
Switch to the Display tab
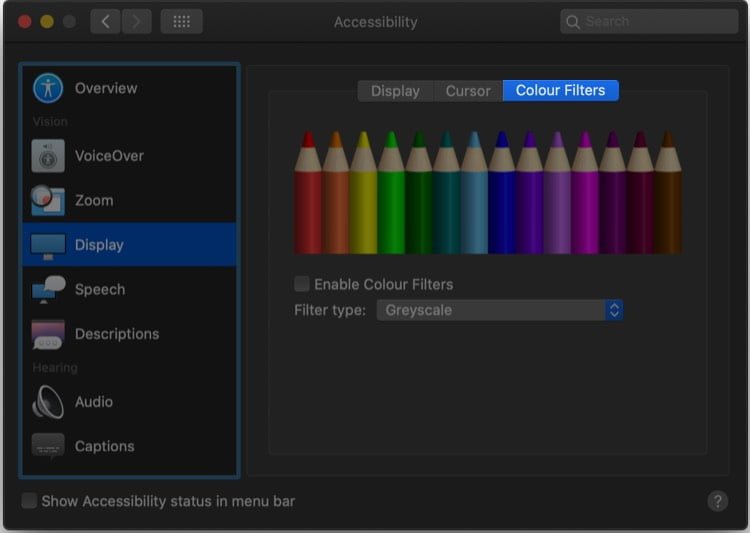(395, 91)
